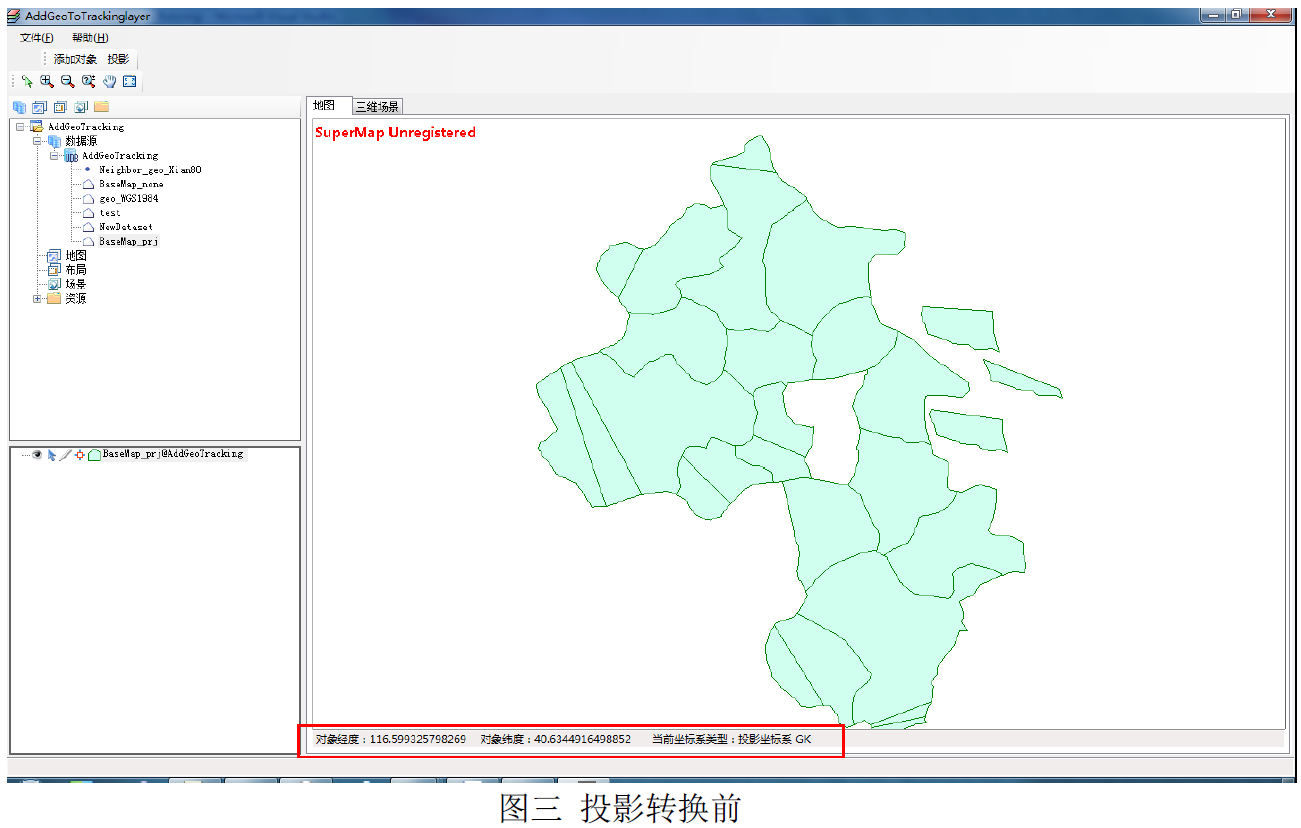Screen dimensions: 1301x828
Task: Click the 对象经度 value 116.599325798269
Action: 418,740
